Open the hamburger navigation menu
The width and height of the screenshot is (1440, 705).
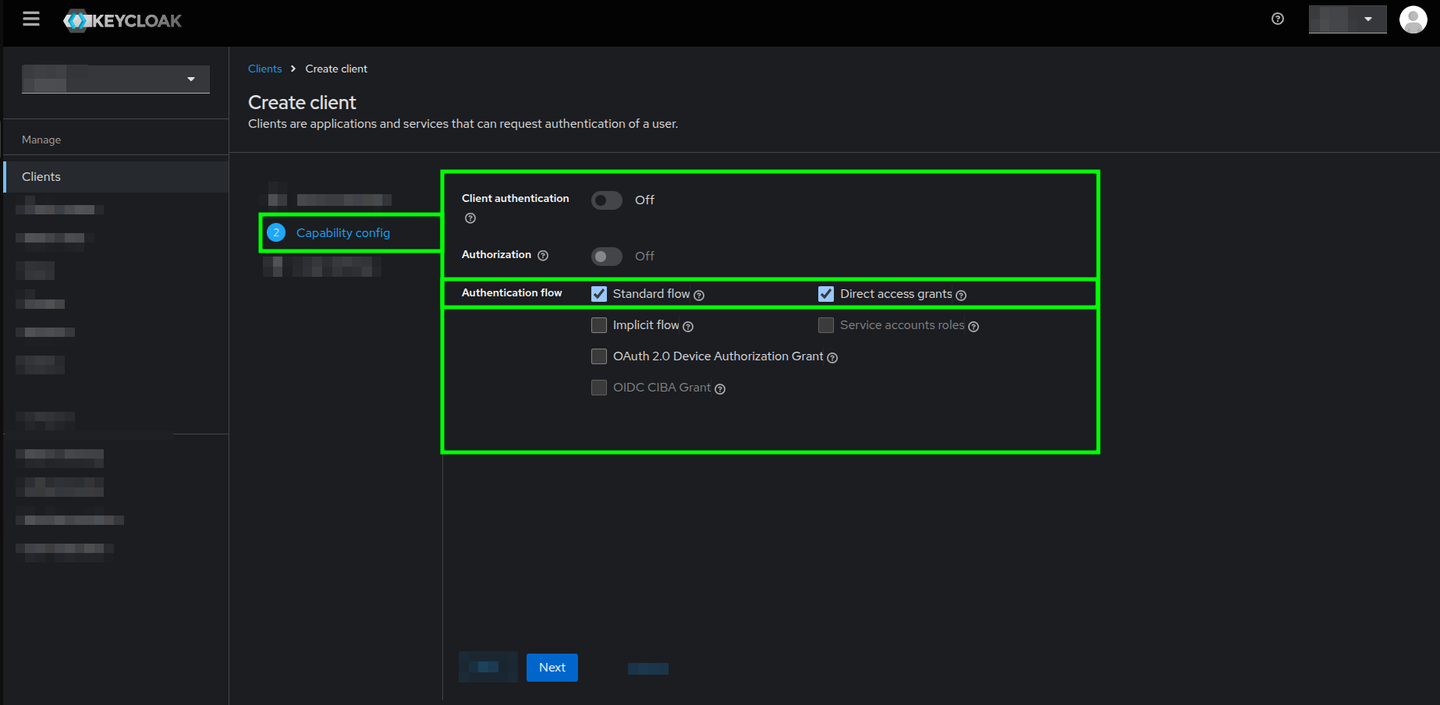point(31,18)
